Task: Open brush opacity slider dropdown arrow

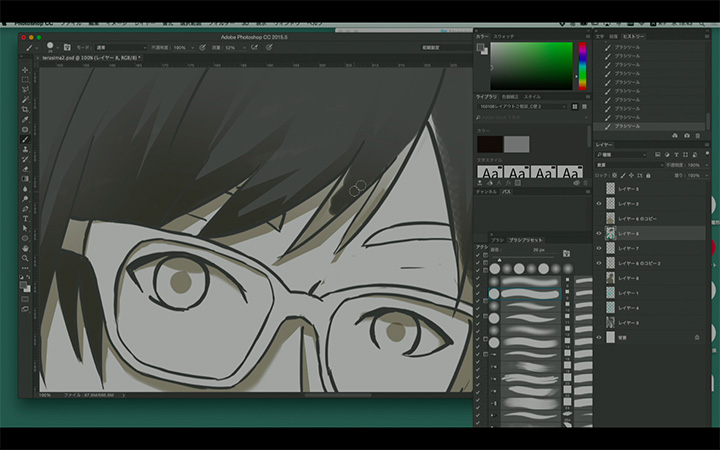Action: click(192, 48)
